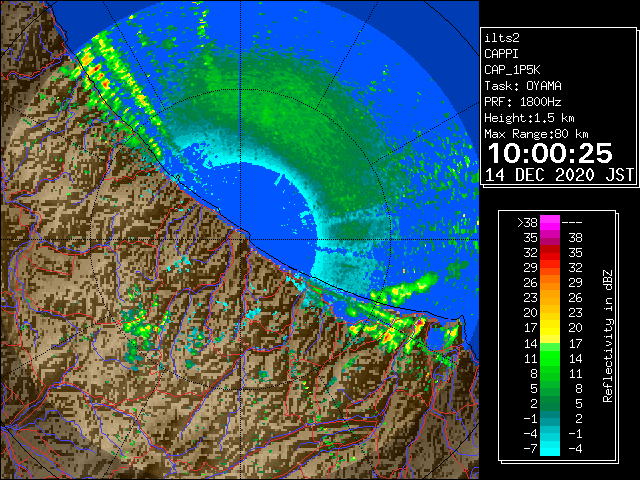Click the 'Height:1.5 km' text
The height and width of the screenshot is (480, 640).
pyautogui.click(x=529, y=118)
